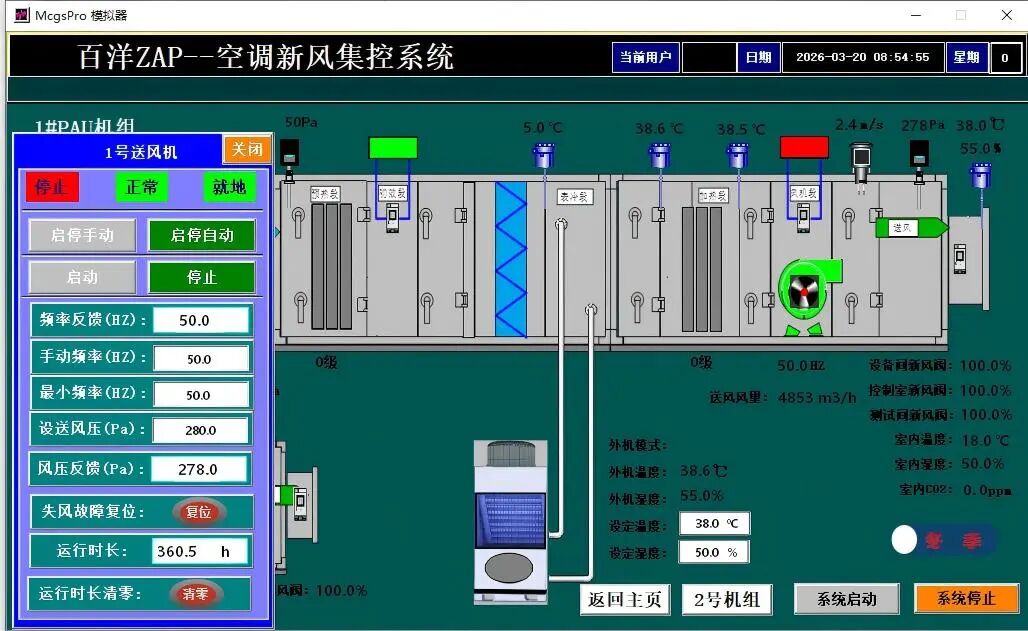
Task: Click the 50.0HZ fan frequency readout
Action: pyautogui.click(x=801, y=365)
